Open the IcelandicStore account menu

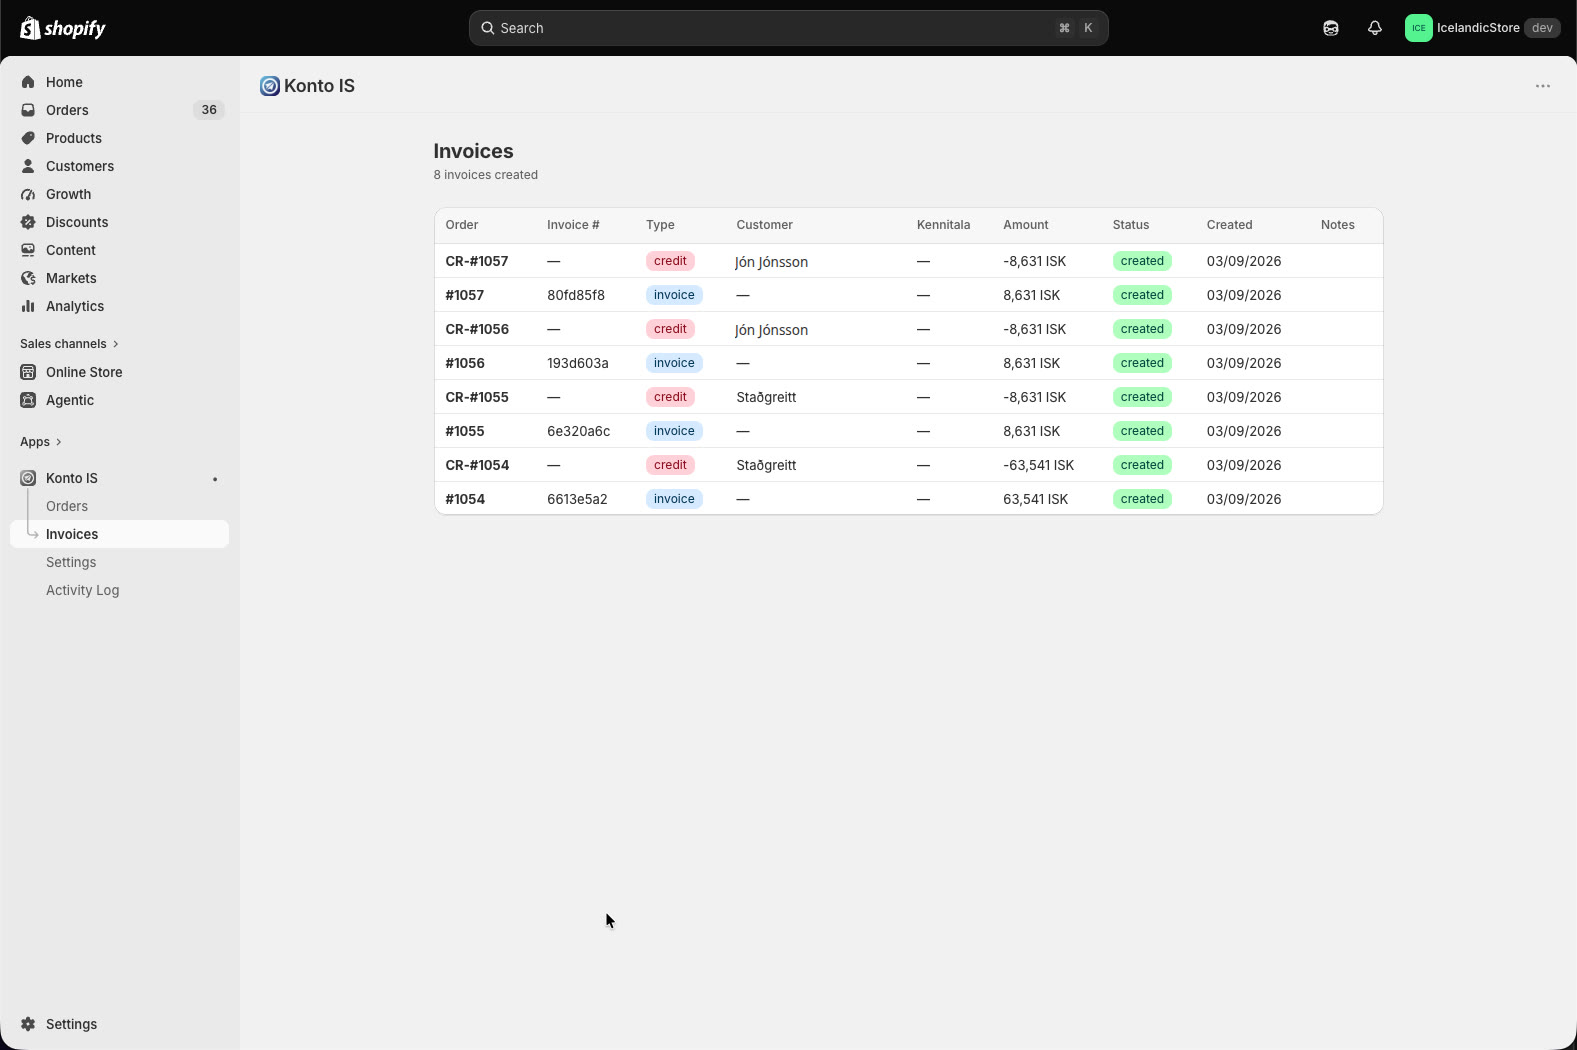(x=1482, y=28)
